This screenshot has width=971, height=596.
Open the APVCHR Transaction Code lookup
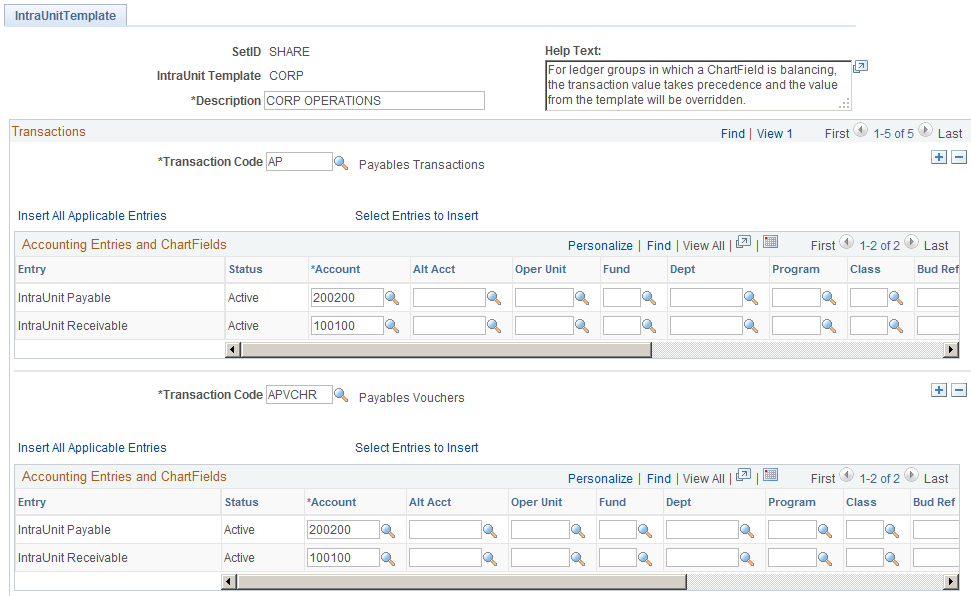[341, 394]
